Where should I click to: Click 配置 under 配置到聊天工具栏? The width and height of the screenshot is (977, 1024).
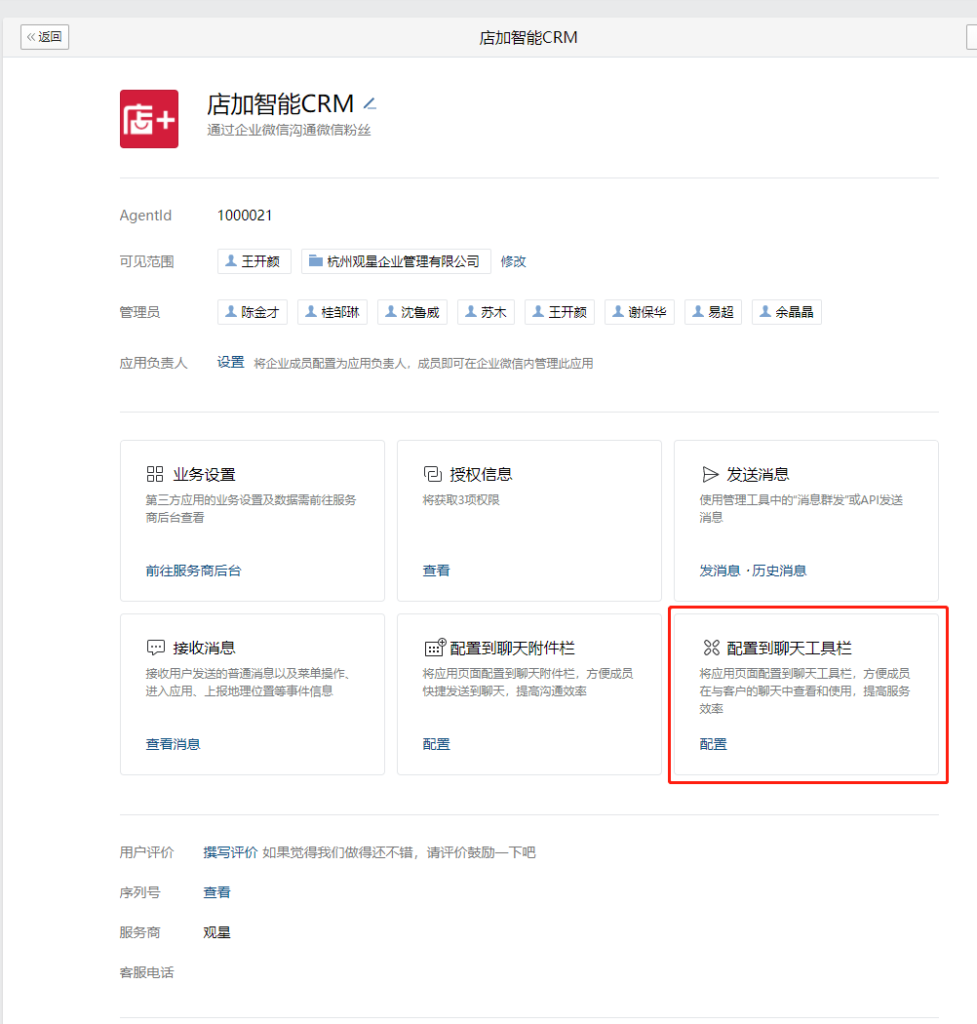click(x=713, y=744)
